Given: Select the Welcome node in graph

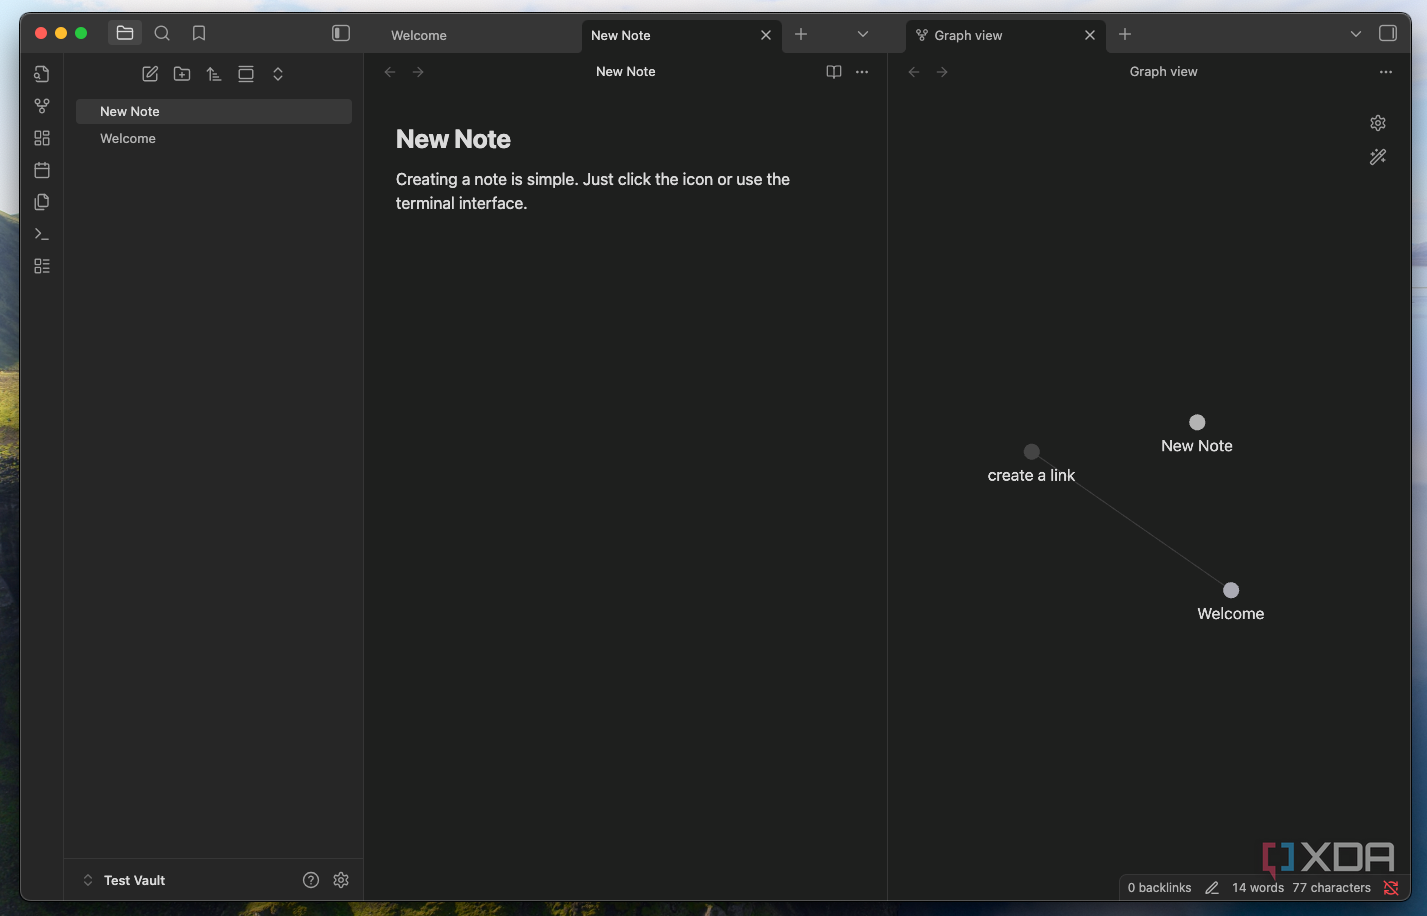Looking at the screenshot, I should pyautogui.click(x=1231, y=590).
